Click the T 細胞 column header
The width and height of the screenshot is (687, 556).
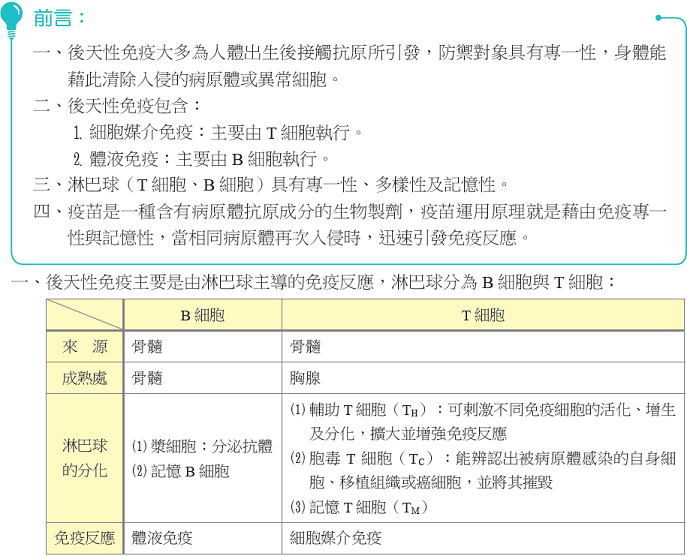click(x=482, y=314)
